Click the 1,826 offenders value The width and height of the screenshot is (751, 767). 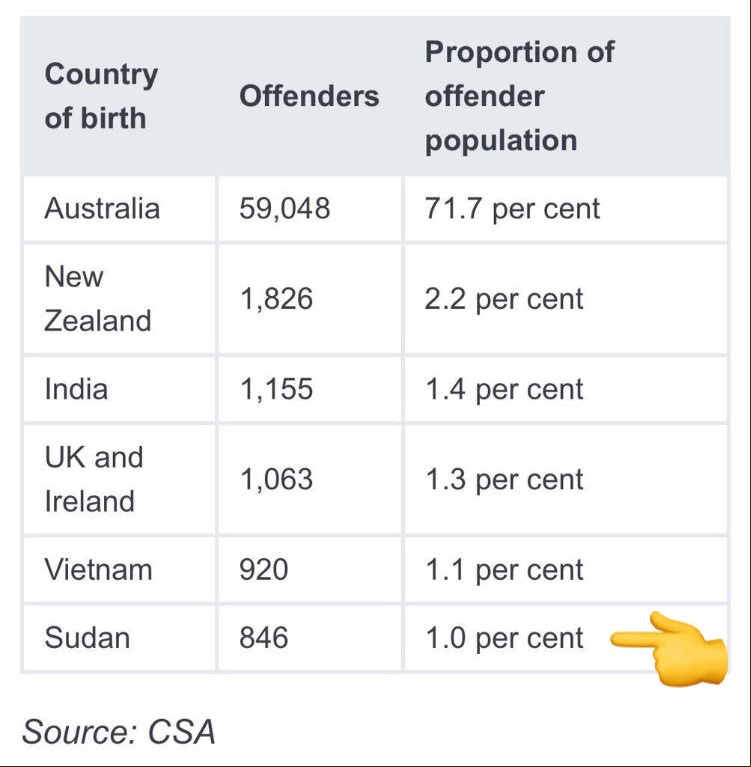(x=276, y=298)
